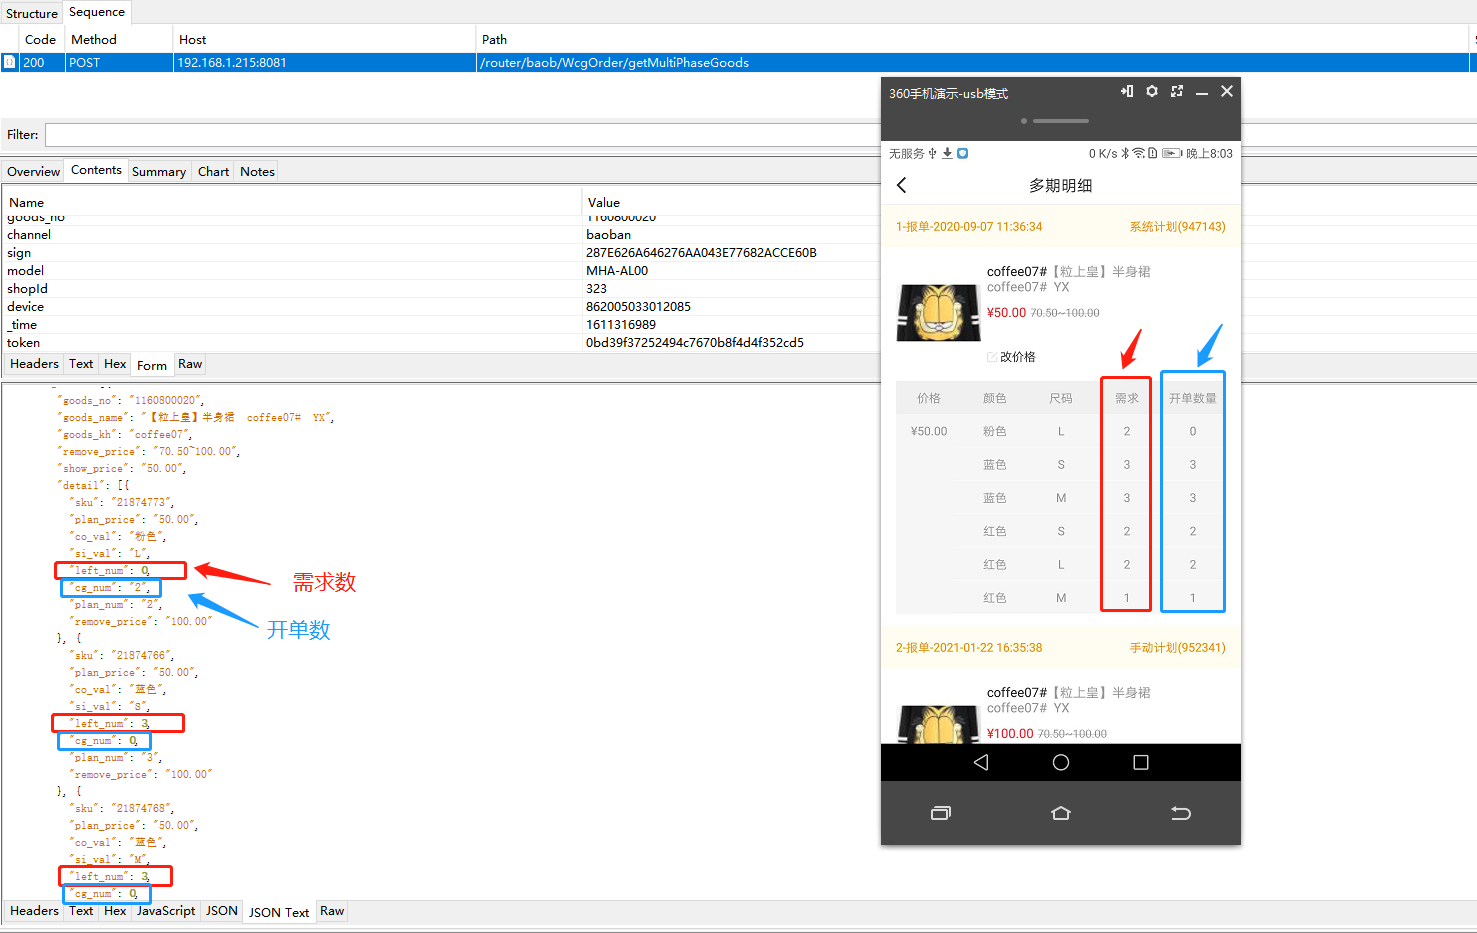Select the getMultiPhaseGoods request path
The width and height of the screenshot is (1477, 933).
(x=615, y=62)
